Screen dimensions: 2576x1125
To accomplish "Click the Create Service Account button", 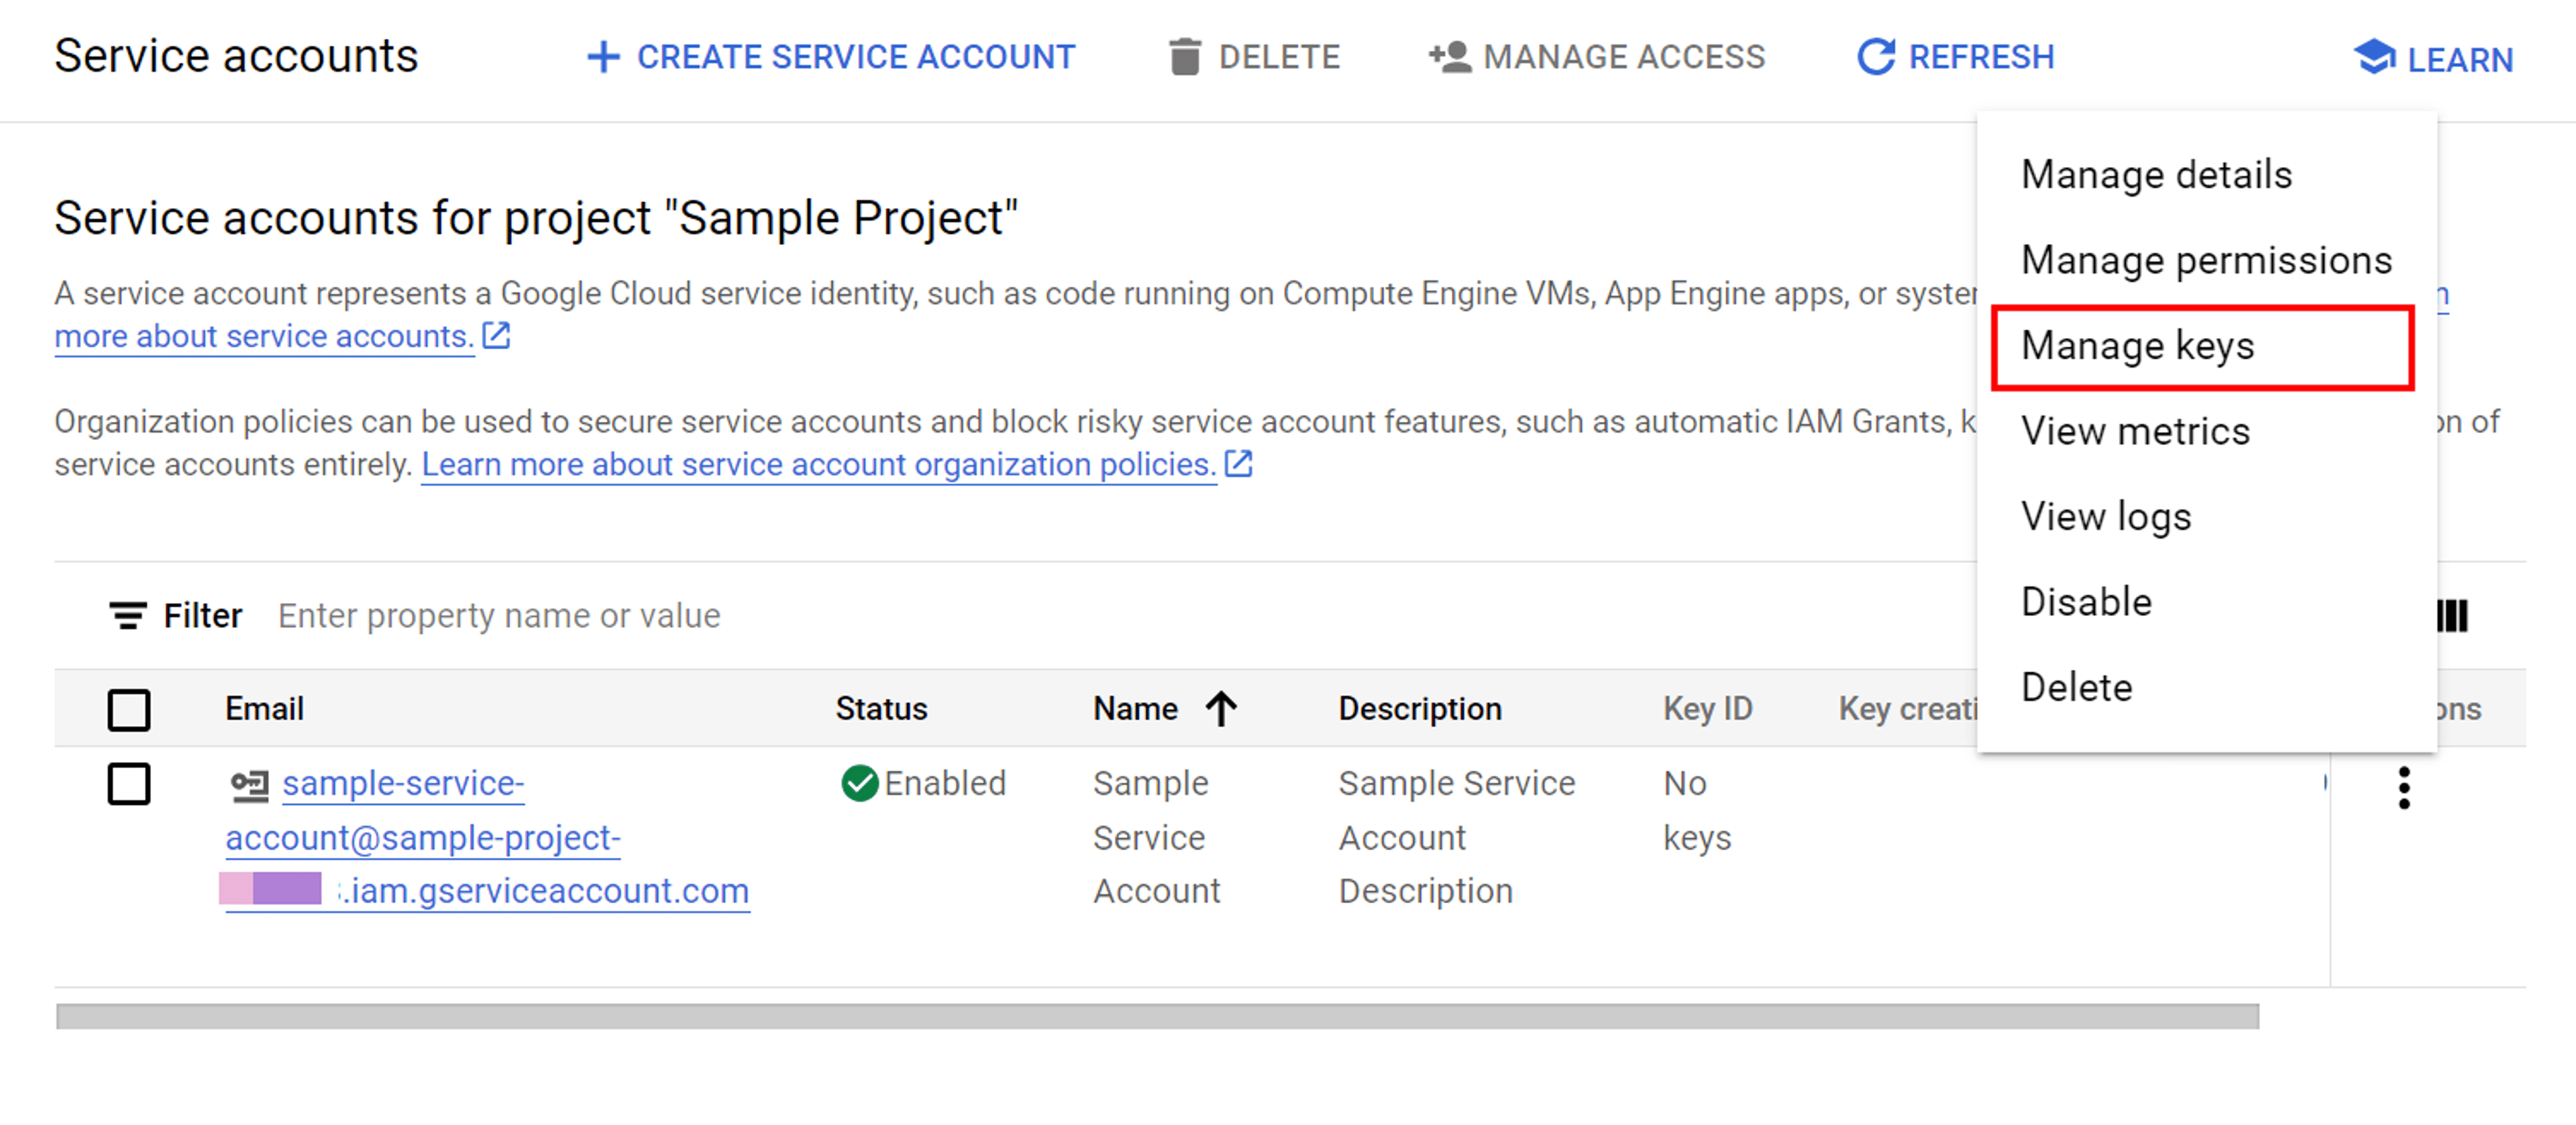I will (x=830, y=57).
